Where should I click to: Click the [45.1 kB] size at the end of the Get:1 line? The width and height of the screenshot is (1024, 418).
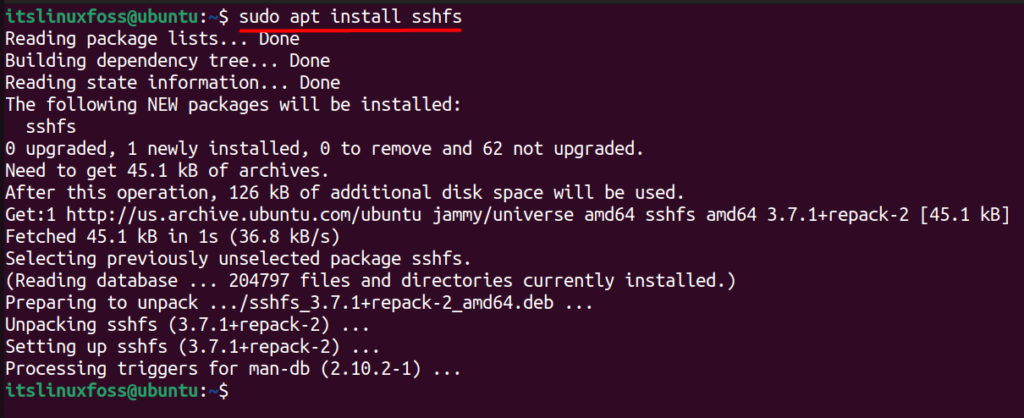click(x=964, y=214)
